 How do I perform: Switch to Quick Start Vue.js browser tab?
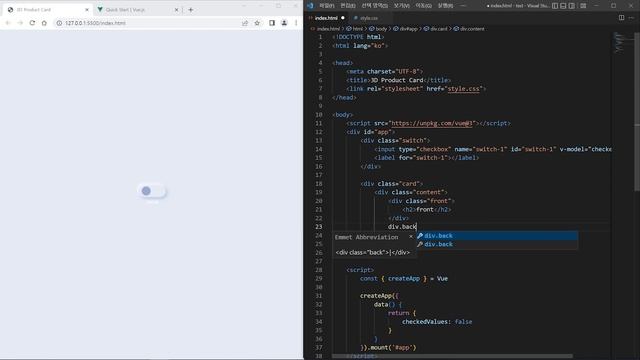point(136,9)
